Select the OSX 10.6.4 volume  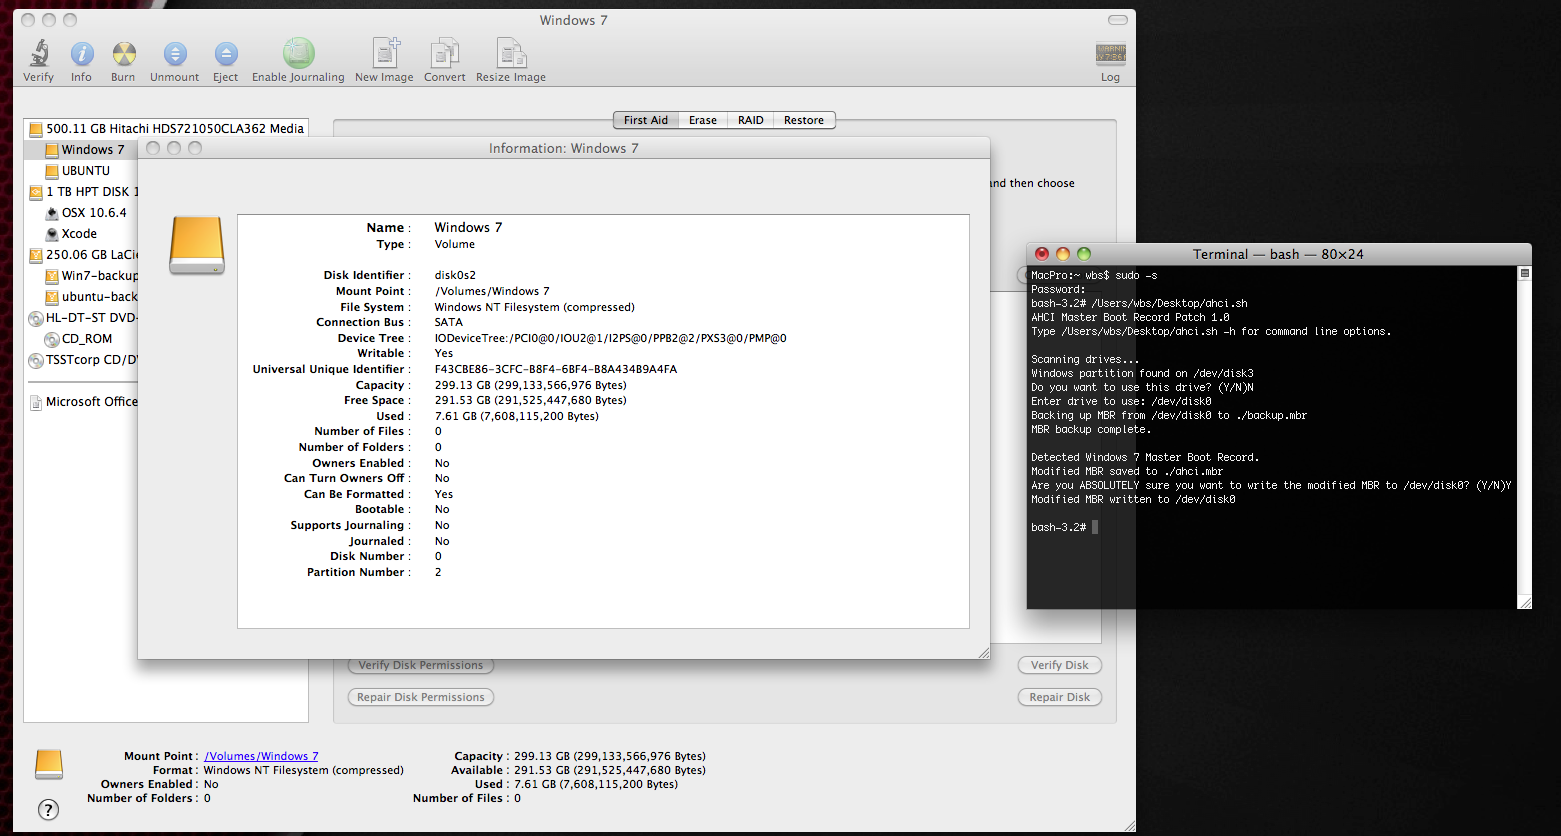pos(81,213)
